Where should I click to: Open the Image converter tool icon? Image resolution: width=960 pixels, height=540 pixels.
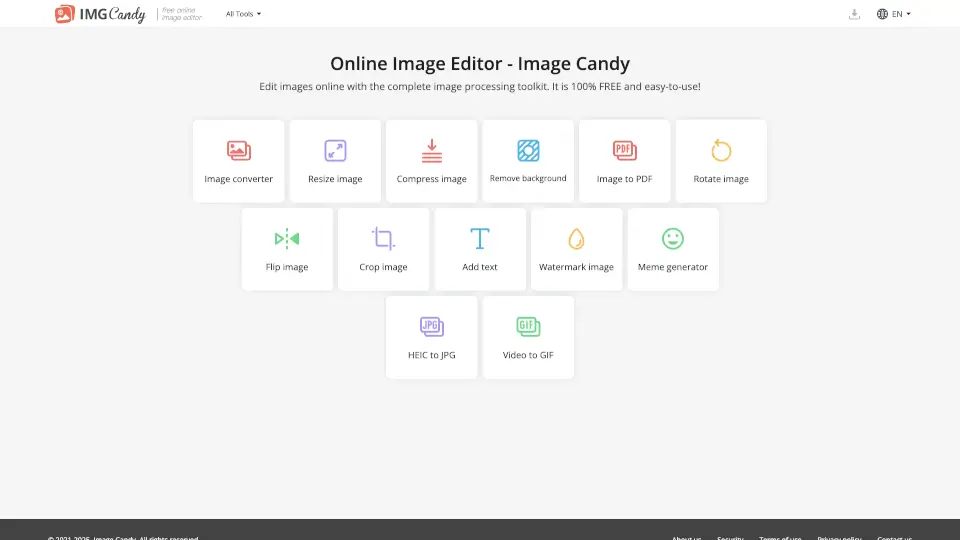pos(238,151)
